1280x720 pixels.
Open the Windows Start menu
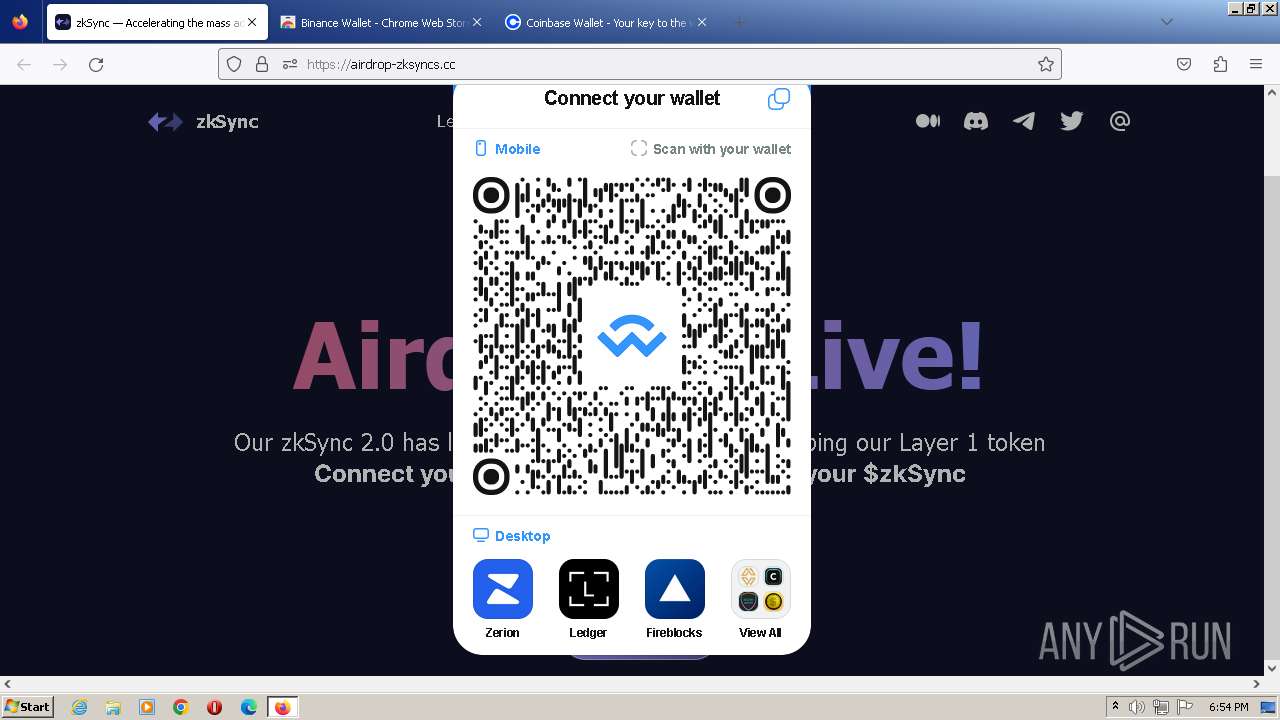(28, 706)
